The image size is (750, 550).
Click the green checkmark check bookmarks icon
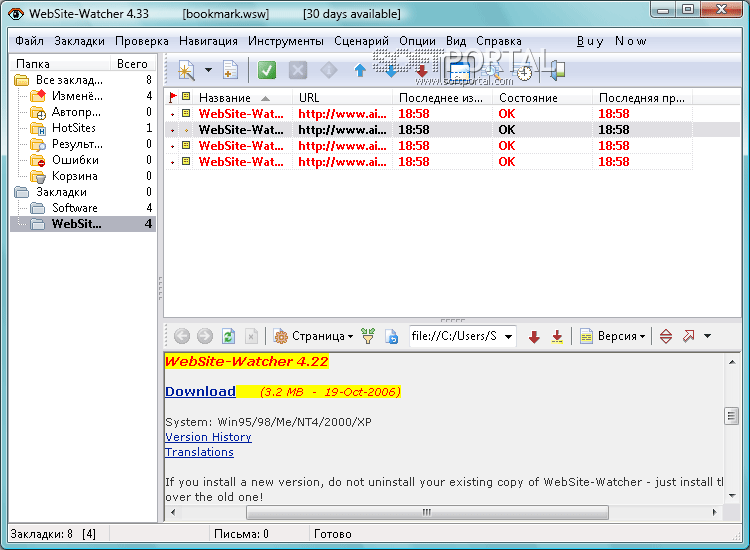(267, 70)
